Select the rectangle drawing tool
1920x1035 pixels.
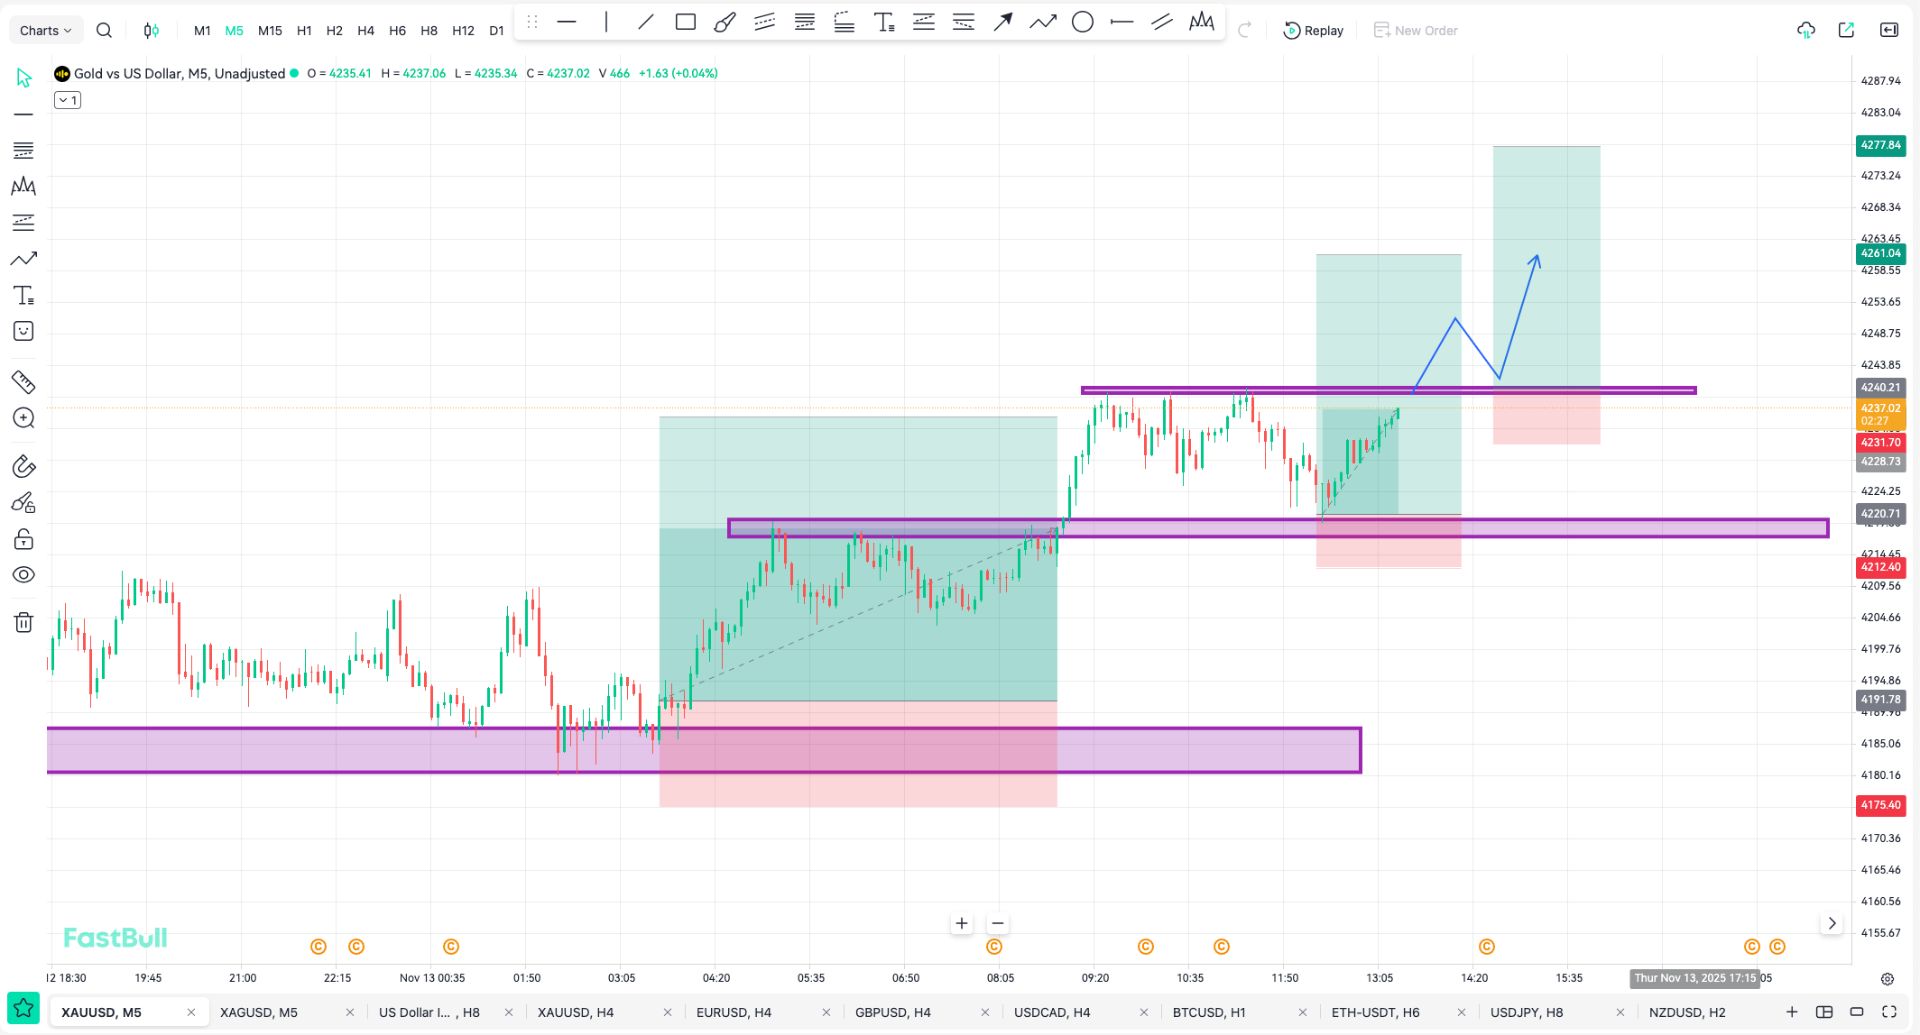685,22
